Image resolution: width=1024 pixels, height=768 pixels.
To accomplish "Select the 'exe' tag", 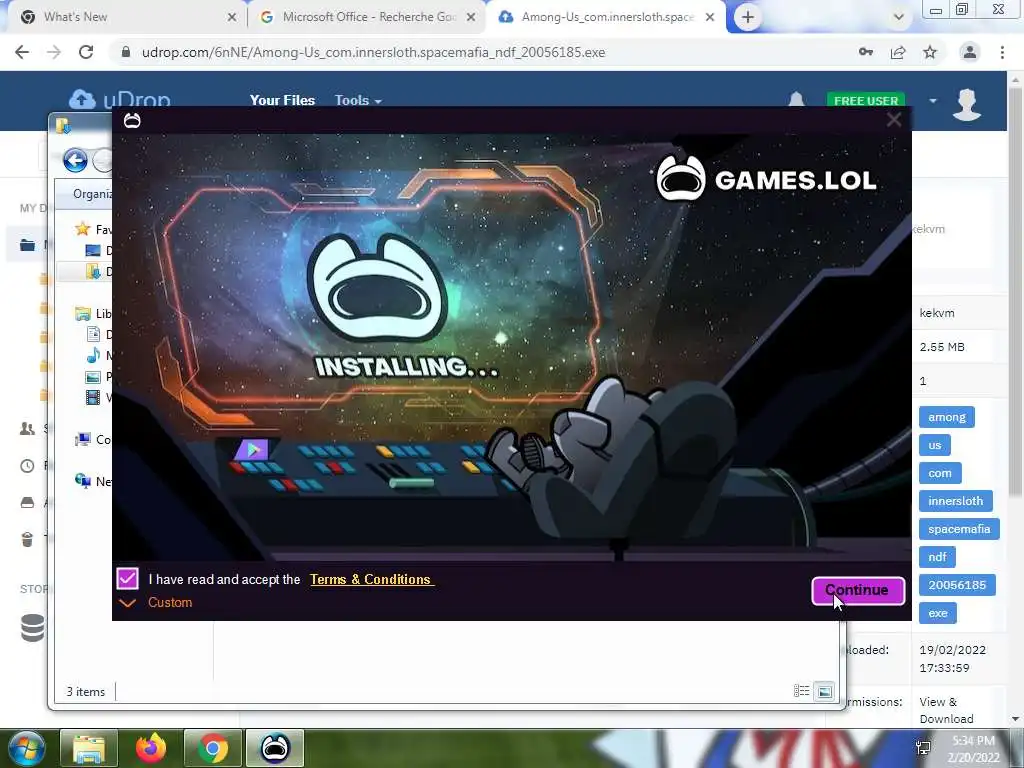I will click(938, 613).
